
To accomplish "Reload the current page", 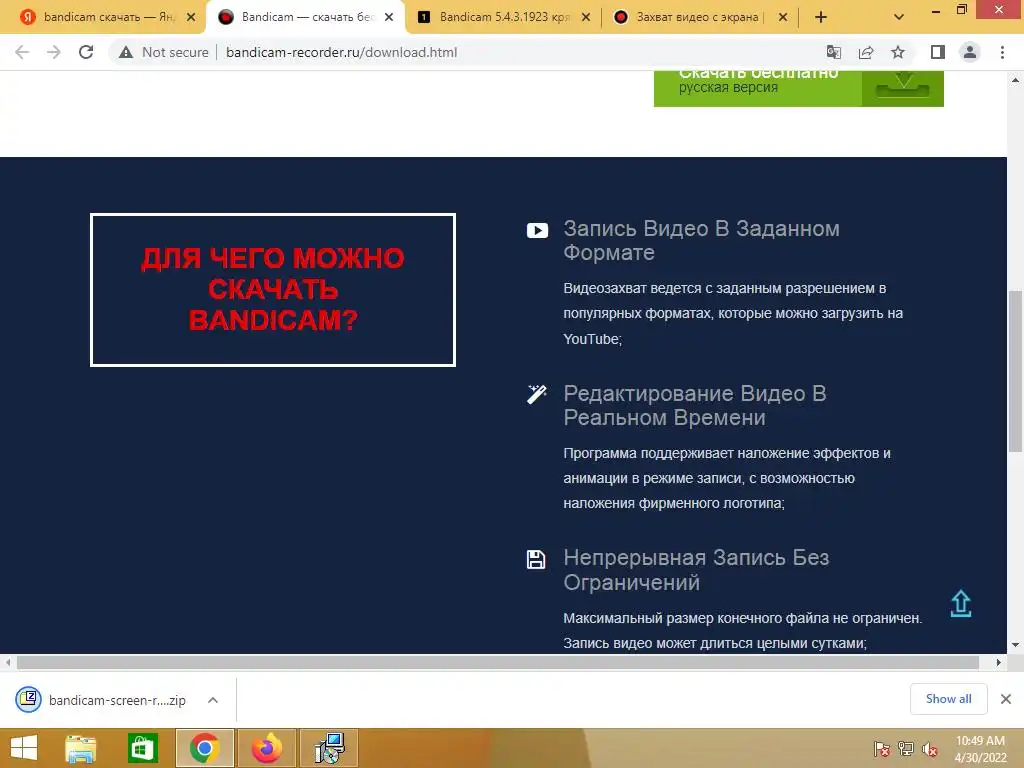I will pyautogui.click(x=86, y=52).
